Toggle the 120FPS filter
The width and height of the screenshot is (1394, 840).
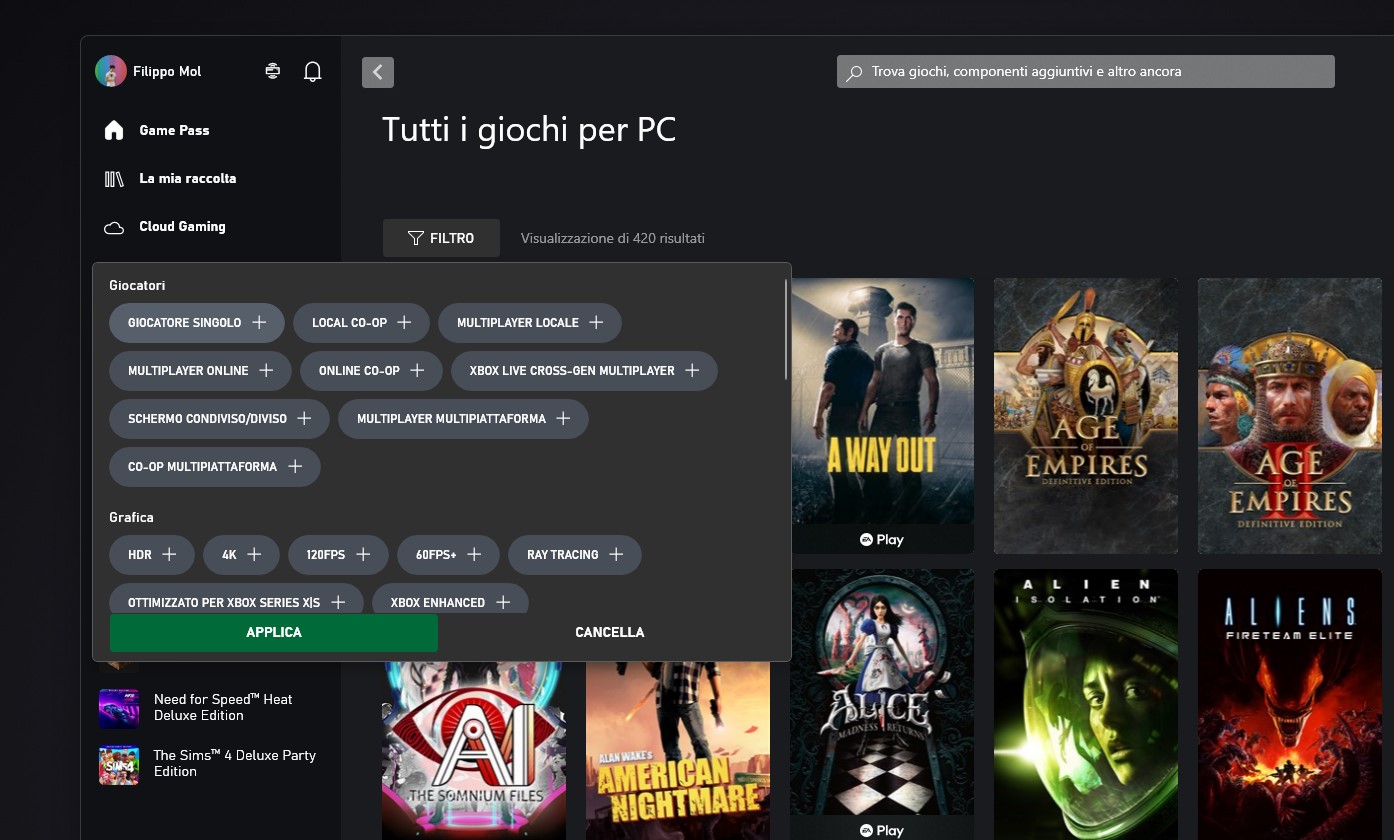[x=338, y=555]
